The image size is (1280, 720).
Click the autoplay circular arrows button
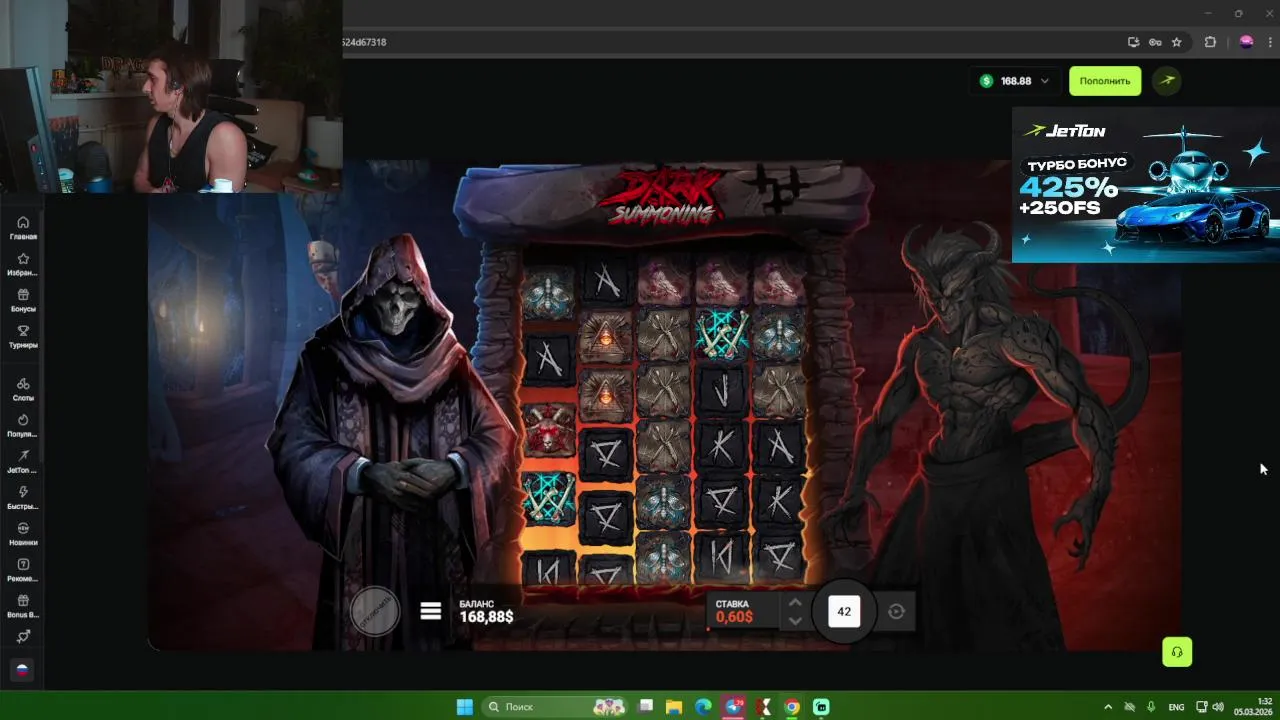[896, 611]
